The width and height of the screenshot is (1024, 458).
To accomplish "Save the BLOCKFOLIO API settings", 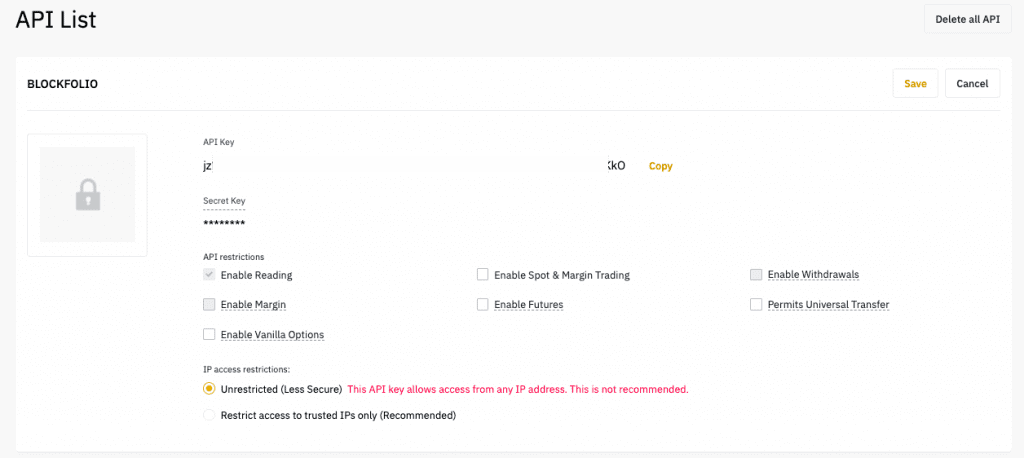I will coord(915,83).
